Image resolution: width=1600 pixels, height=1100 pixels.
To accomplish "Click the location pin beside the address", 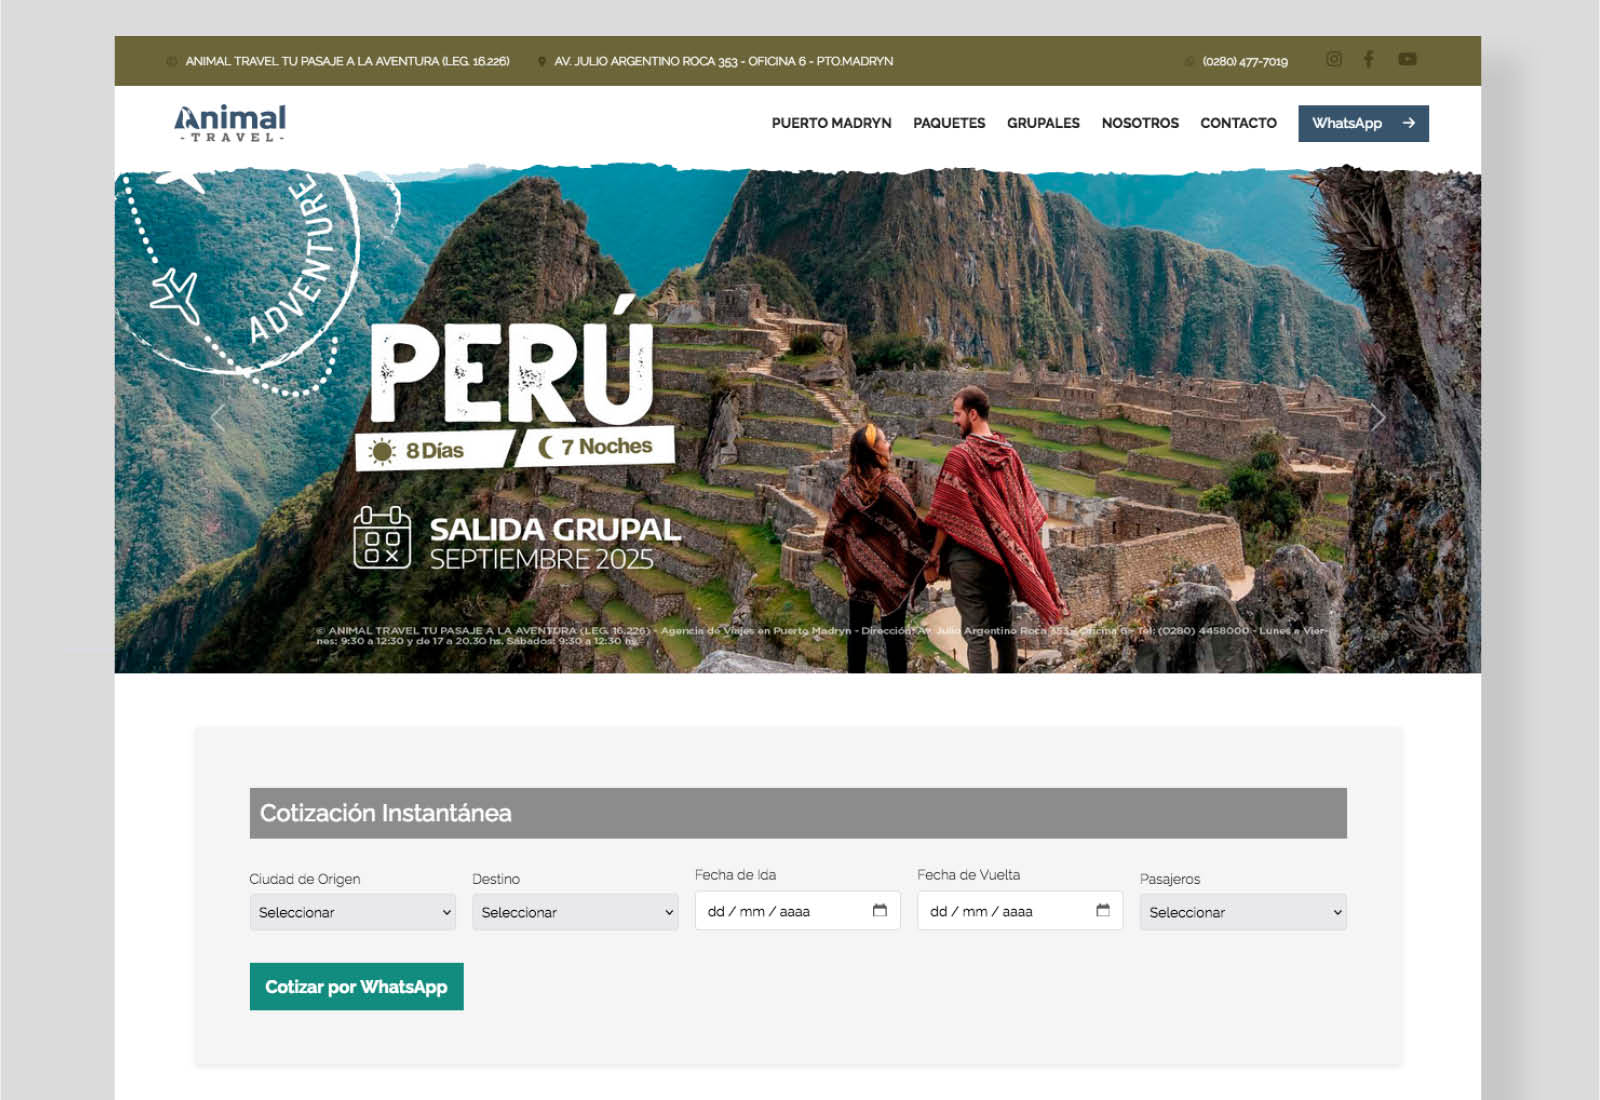I will [542, 62].
